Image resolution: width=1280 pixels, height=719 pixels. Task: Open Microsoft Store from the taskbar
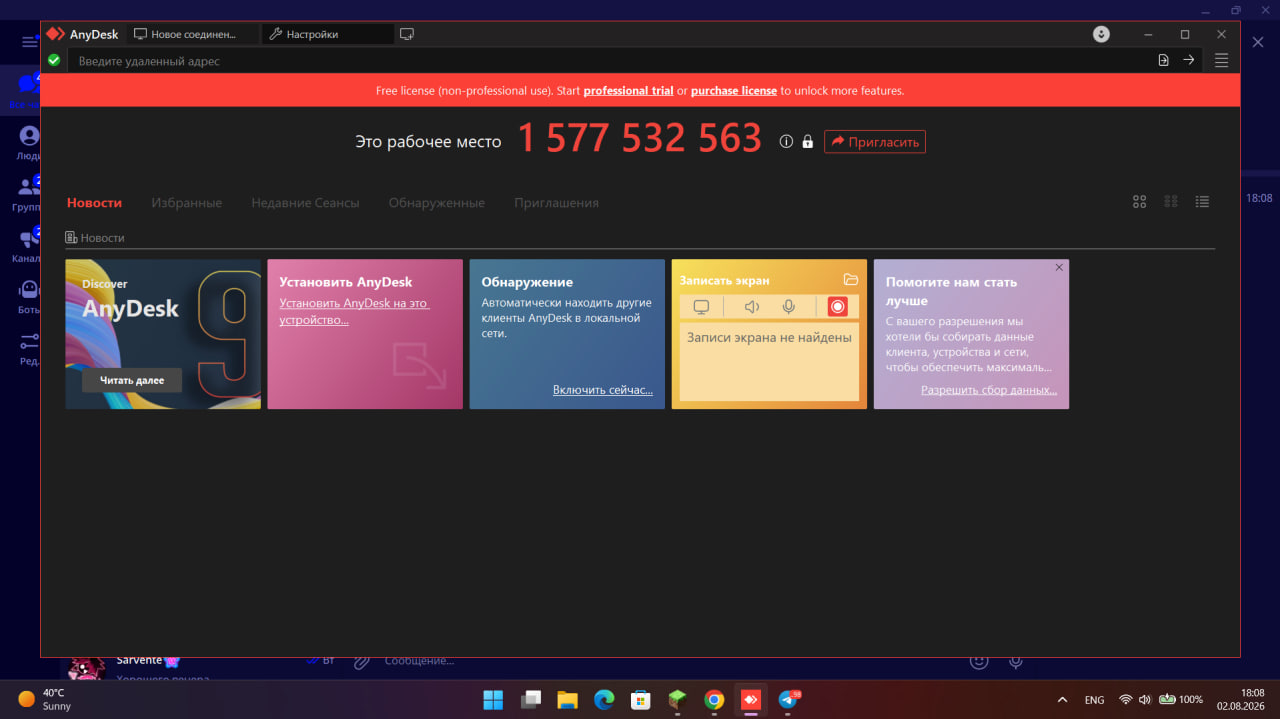point(640,700)
